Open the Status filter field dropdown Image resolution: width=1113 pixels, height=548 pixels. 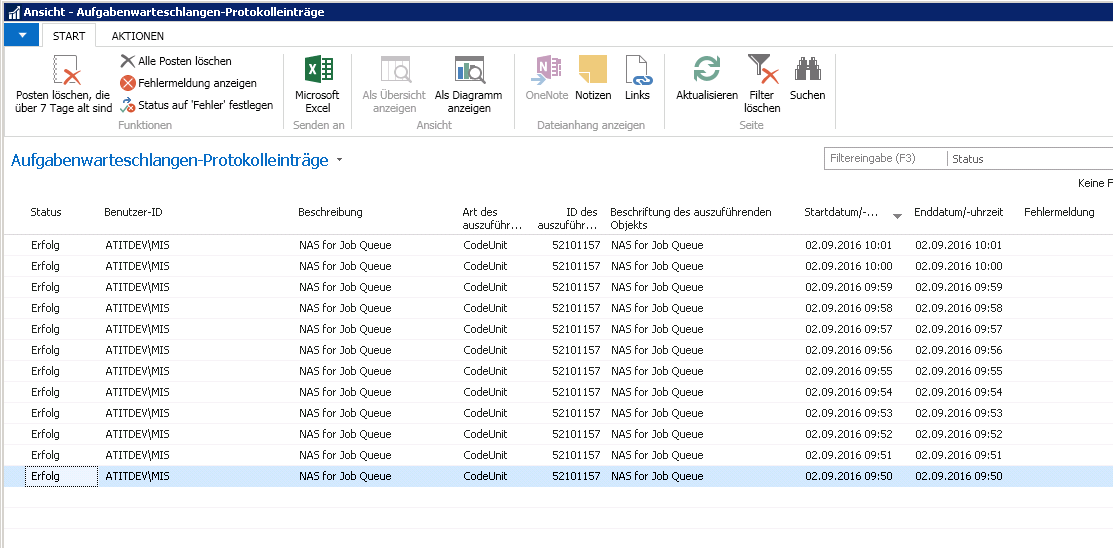click(x=1030, y=159)
